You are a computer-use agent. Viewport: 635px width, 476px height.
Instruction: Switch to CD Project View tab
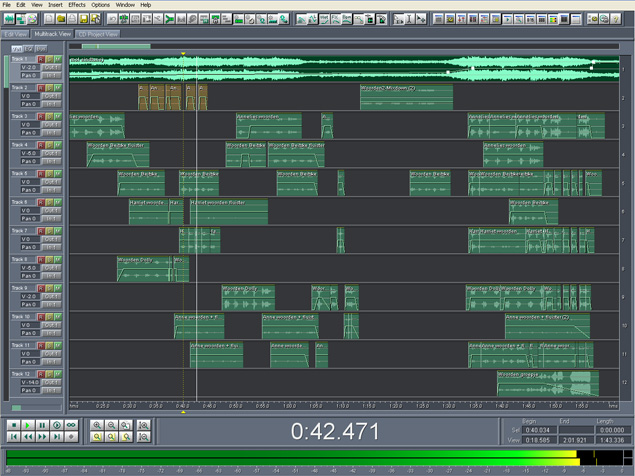[x=98, y=33]
